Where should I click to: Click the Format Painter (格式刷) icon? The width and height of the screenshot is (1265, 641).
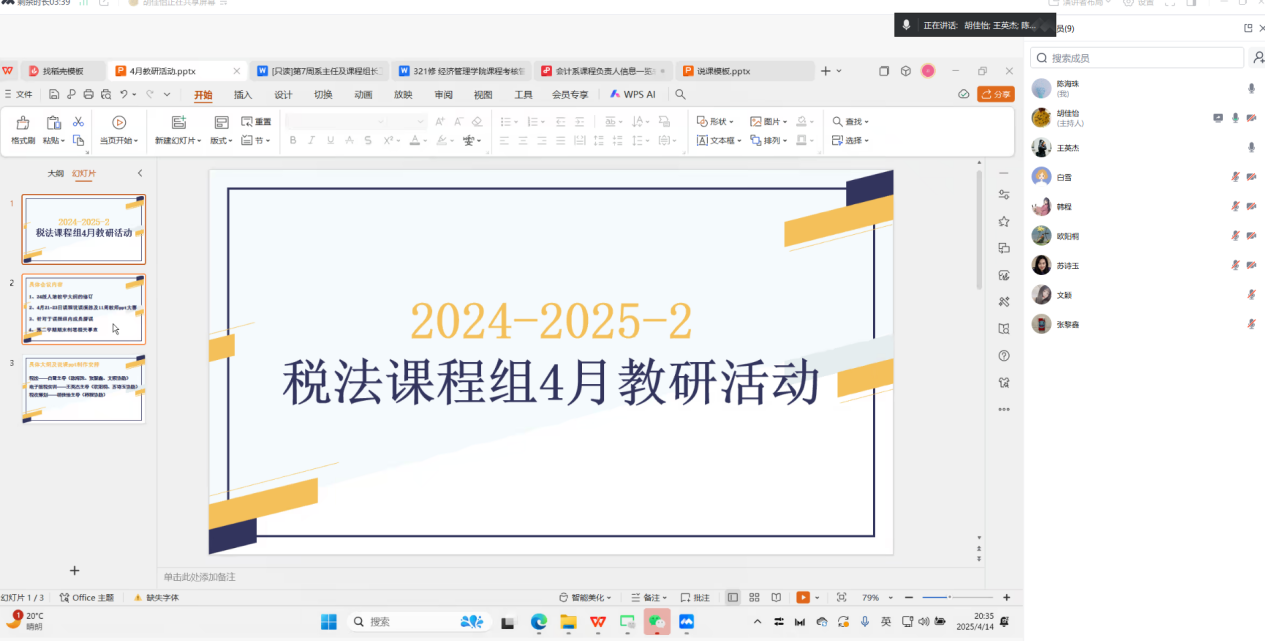coord(22,123)
